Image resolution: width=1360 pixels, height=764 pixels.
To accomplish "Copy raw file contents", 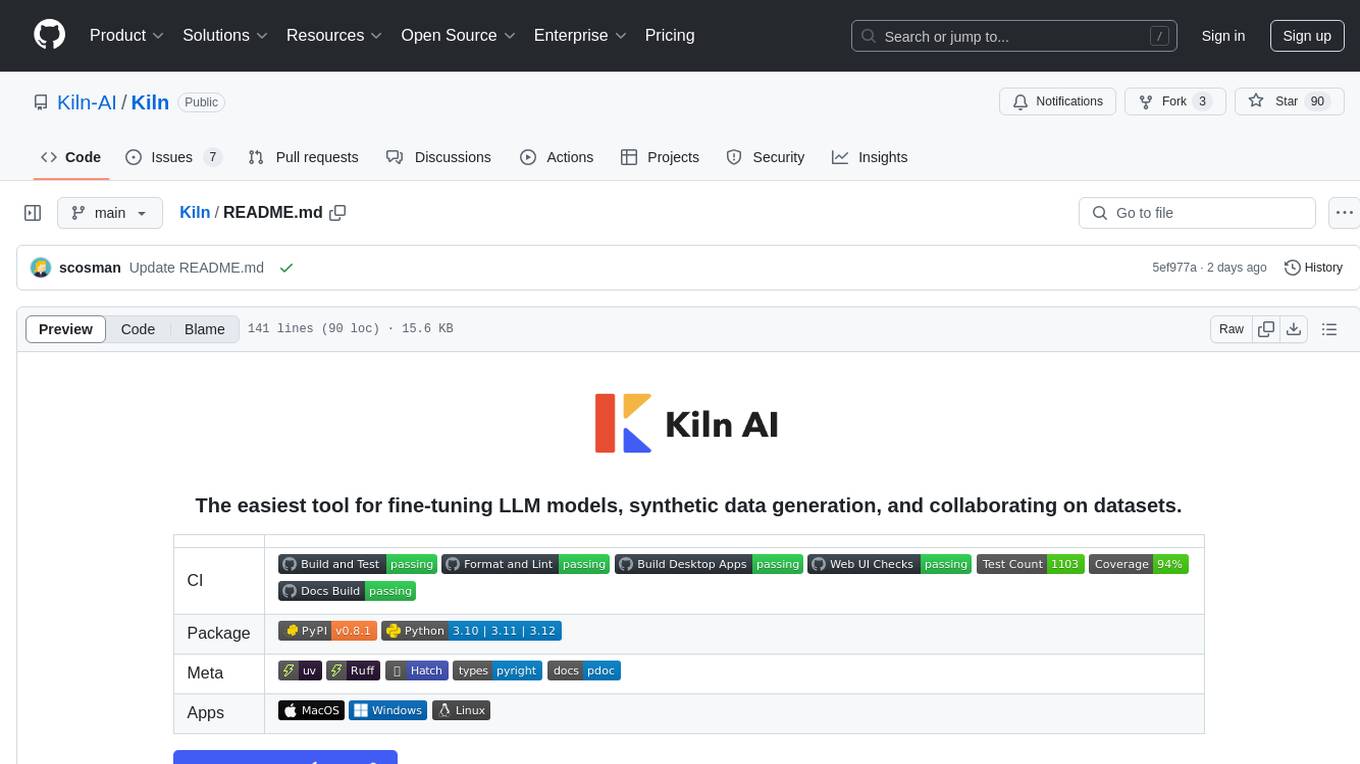I will point(1266,329).
